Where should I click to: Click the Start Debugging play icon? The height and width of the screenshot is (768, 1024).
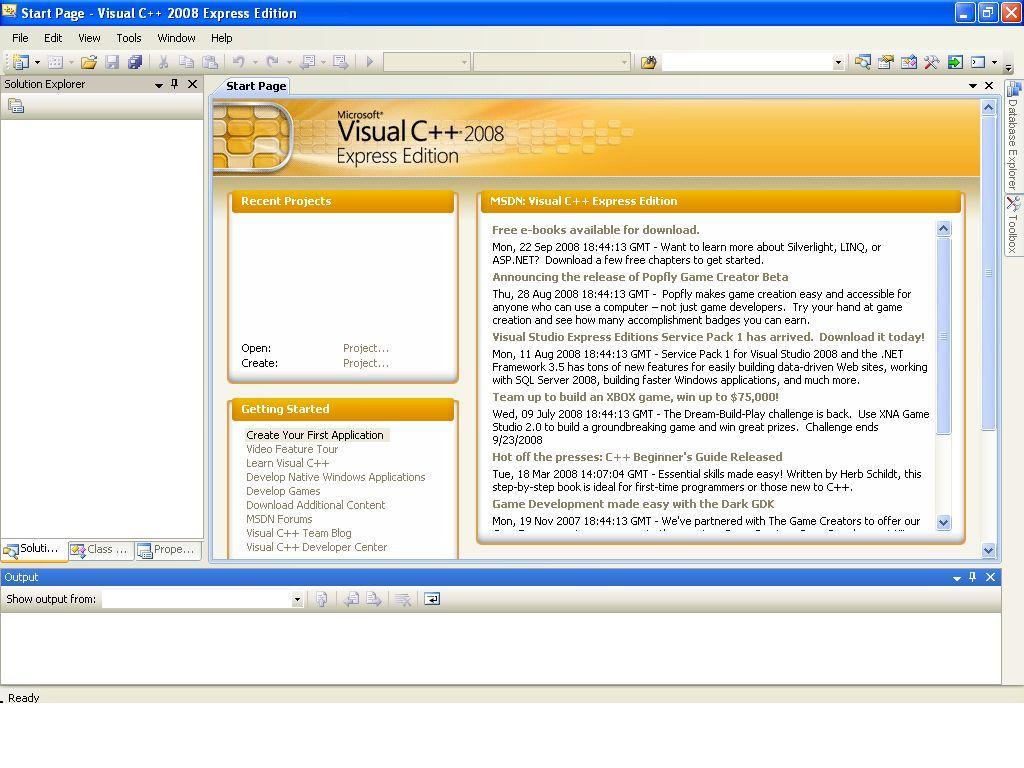click(370, 62)
